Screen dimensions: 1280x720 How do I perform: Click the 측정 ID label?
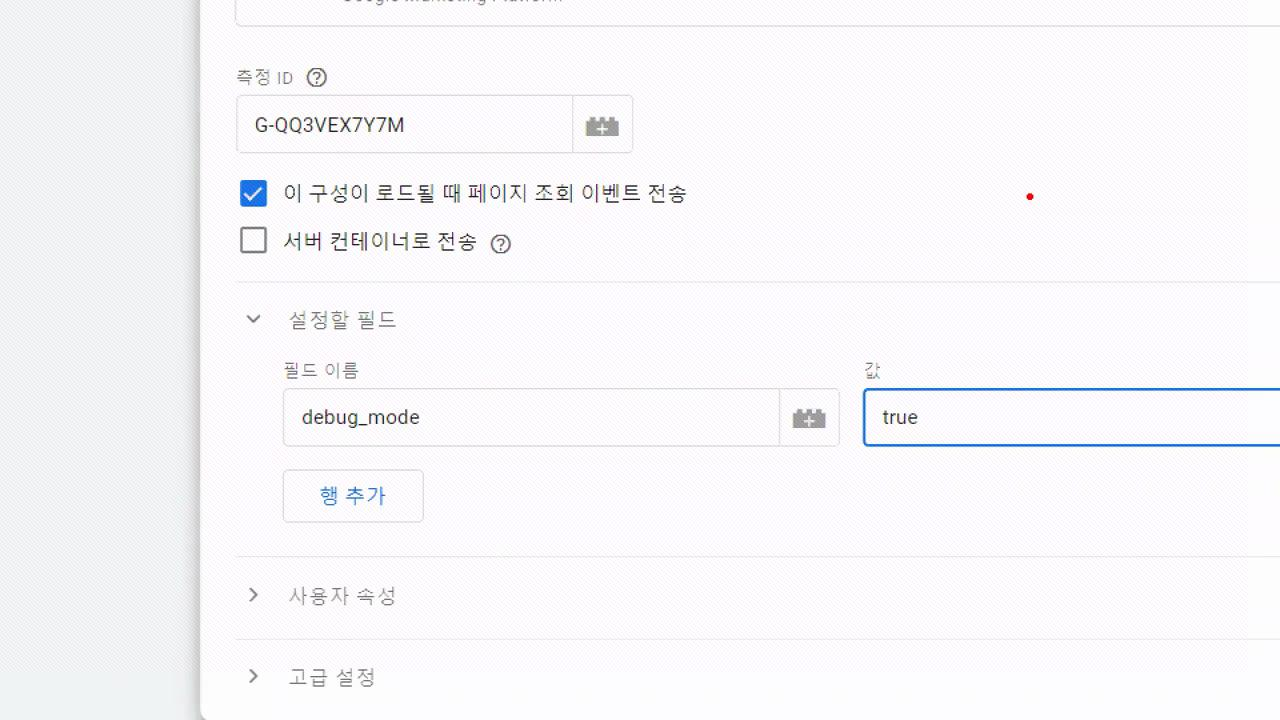(265, 78)
